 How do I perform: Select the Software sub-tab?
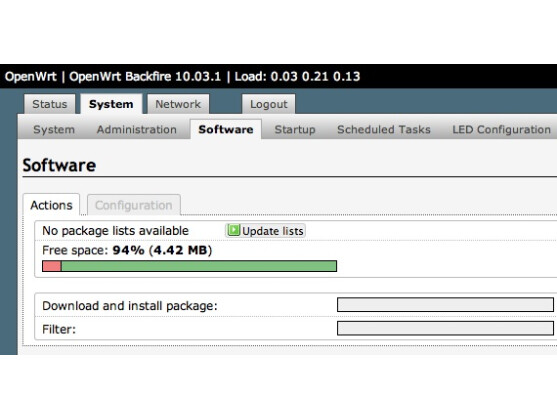(226, 129)
